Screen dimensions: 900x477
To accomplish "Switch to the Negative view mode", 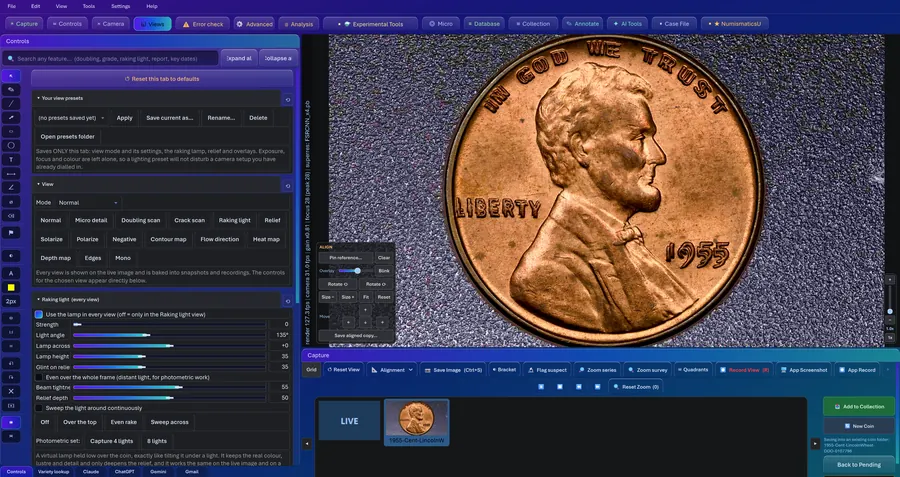I will (x=124, y=239).
